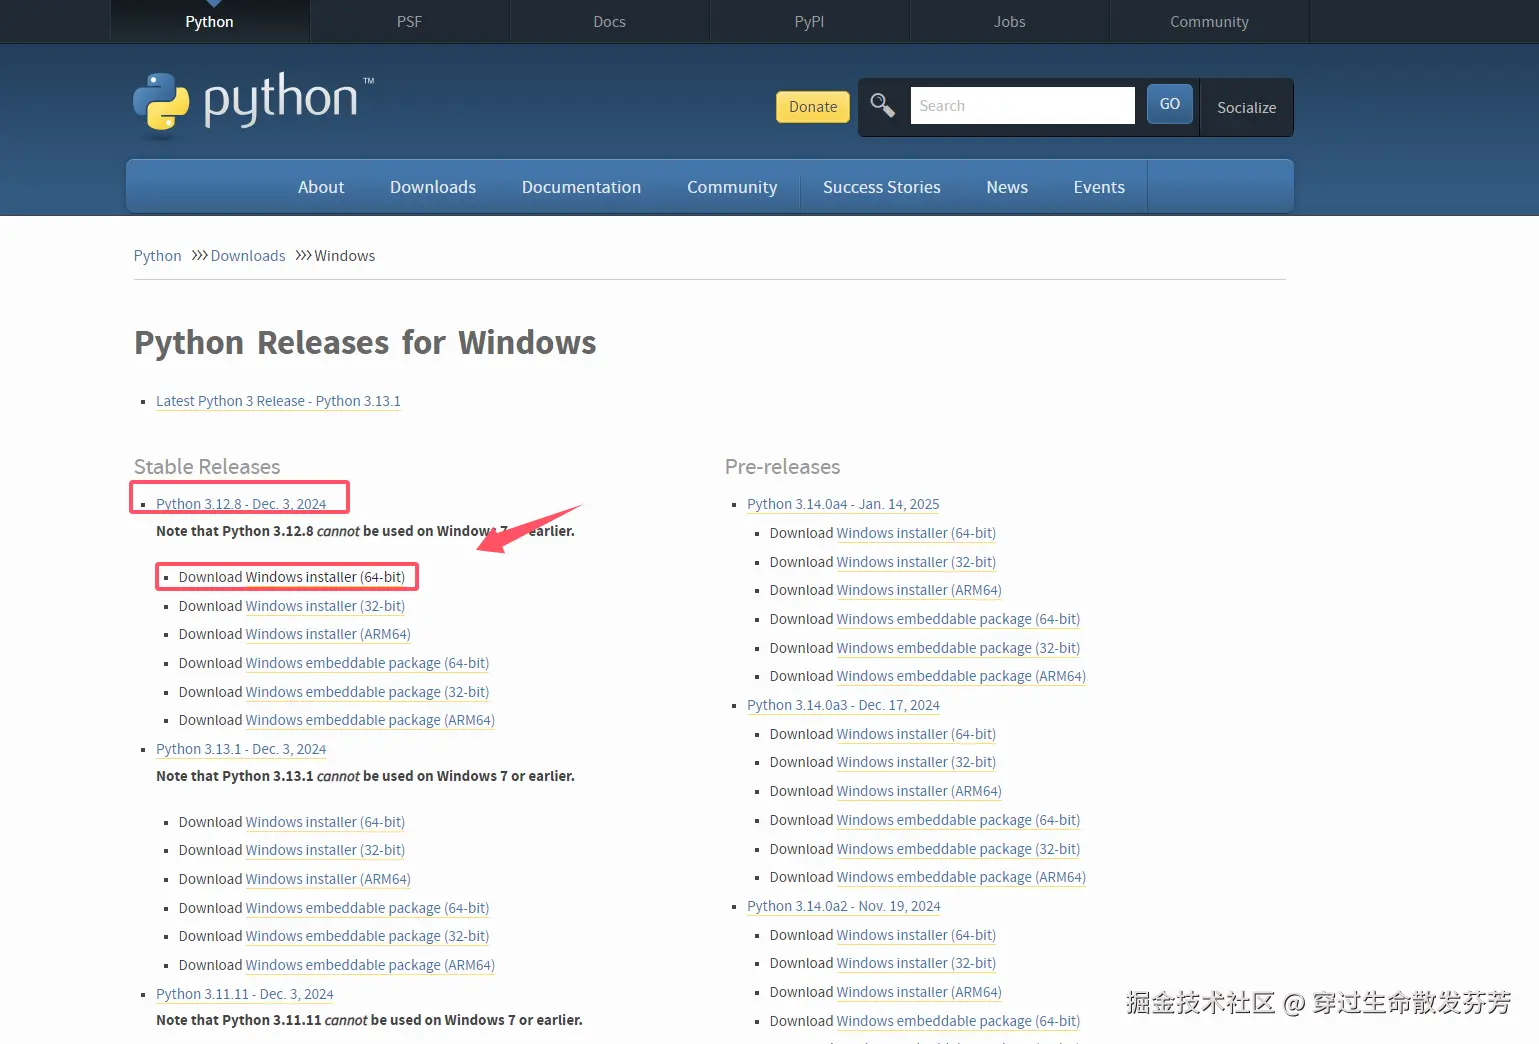Download 3.14.0a4 embeddable package (32-bit)
This screenshot has width=1539, height=1044.
958,648
